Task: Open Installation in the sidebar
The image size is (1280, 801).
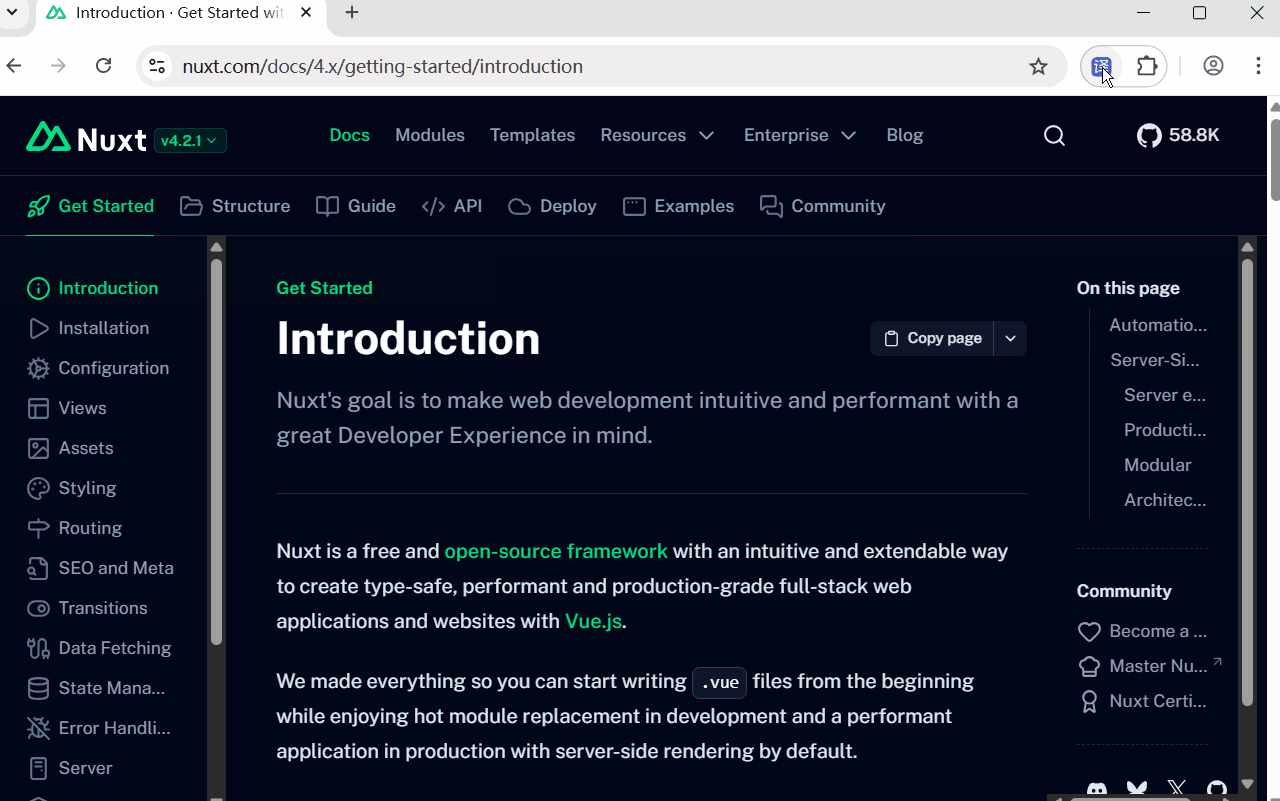Action: tap(103, 328)
